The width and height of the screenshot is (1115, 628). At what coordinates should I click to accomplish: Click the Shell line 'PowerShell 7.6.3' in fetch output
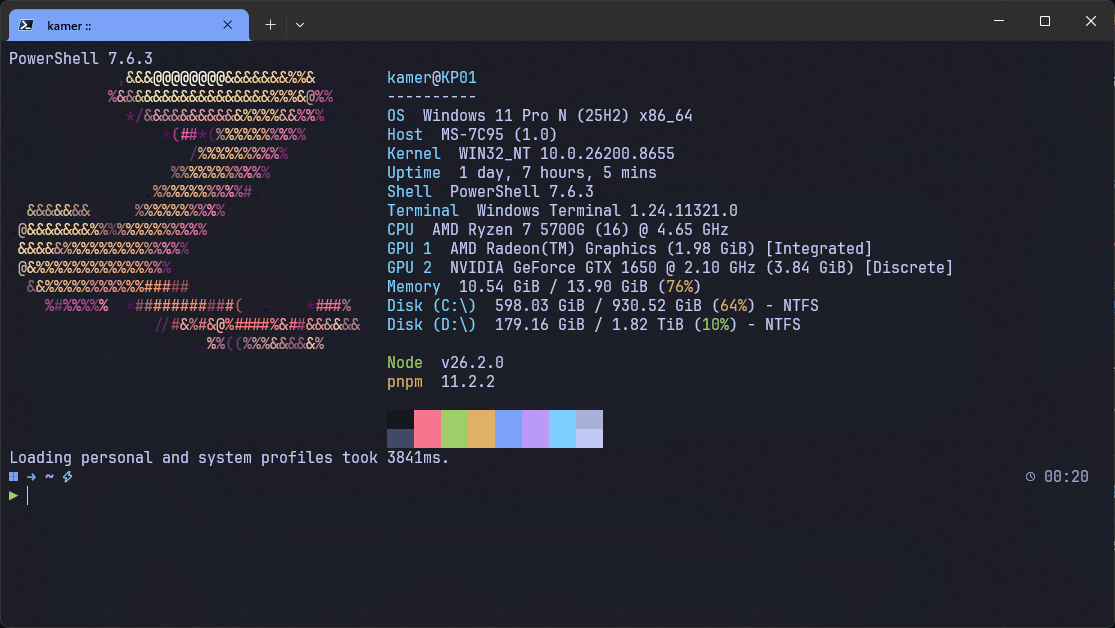(x=490, y=191)
